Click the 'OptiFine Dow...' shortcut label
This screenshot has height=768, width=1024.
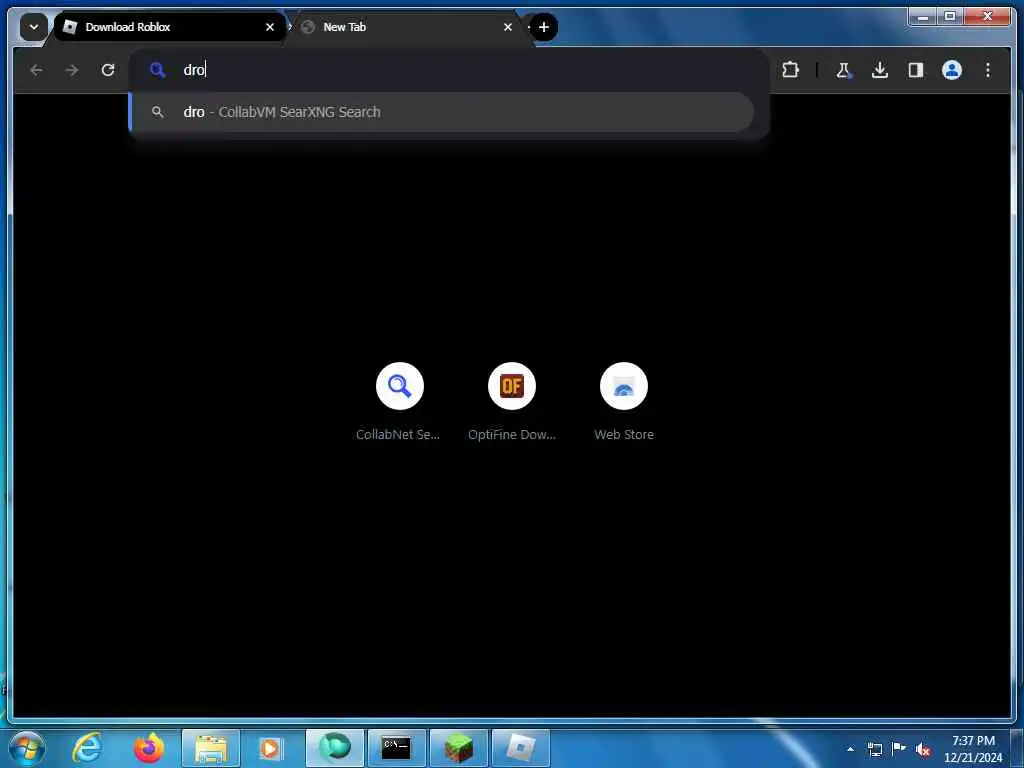(x=511, y=435)
